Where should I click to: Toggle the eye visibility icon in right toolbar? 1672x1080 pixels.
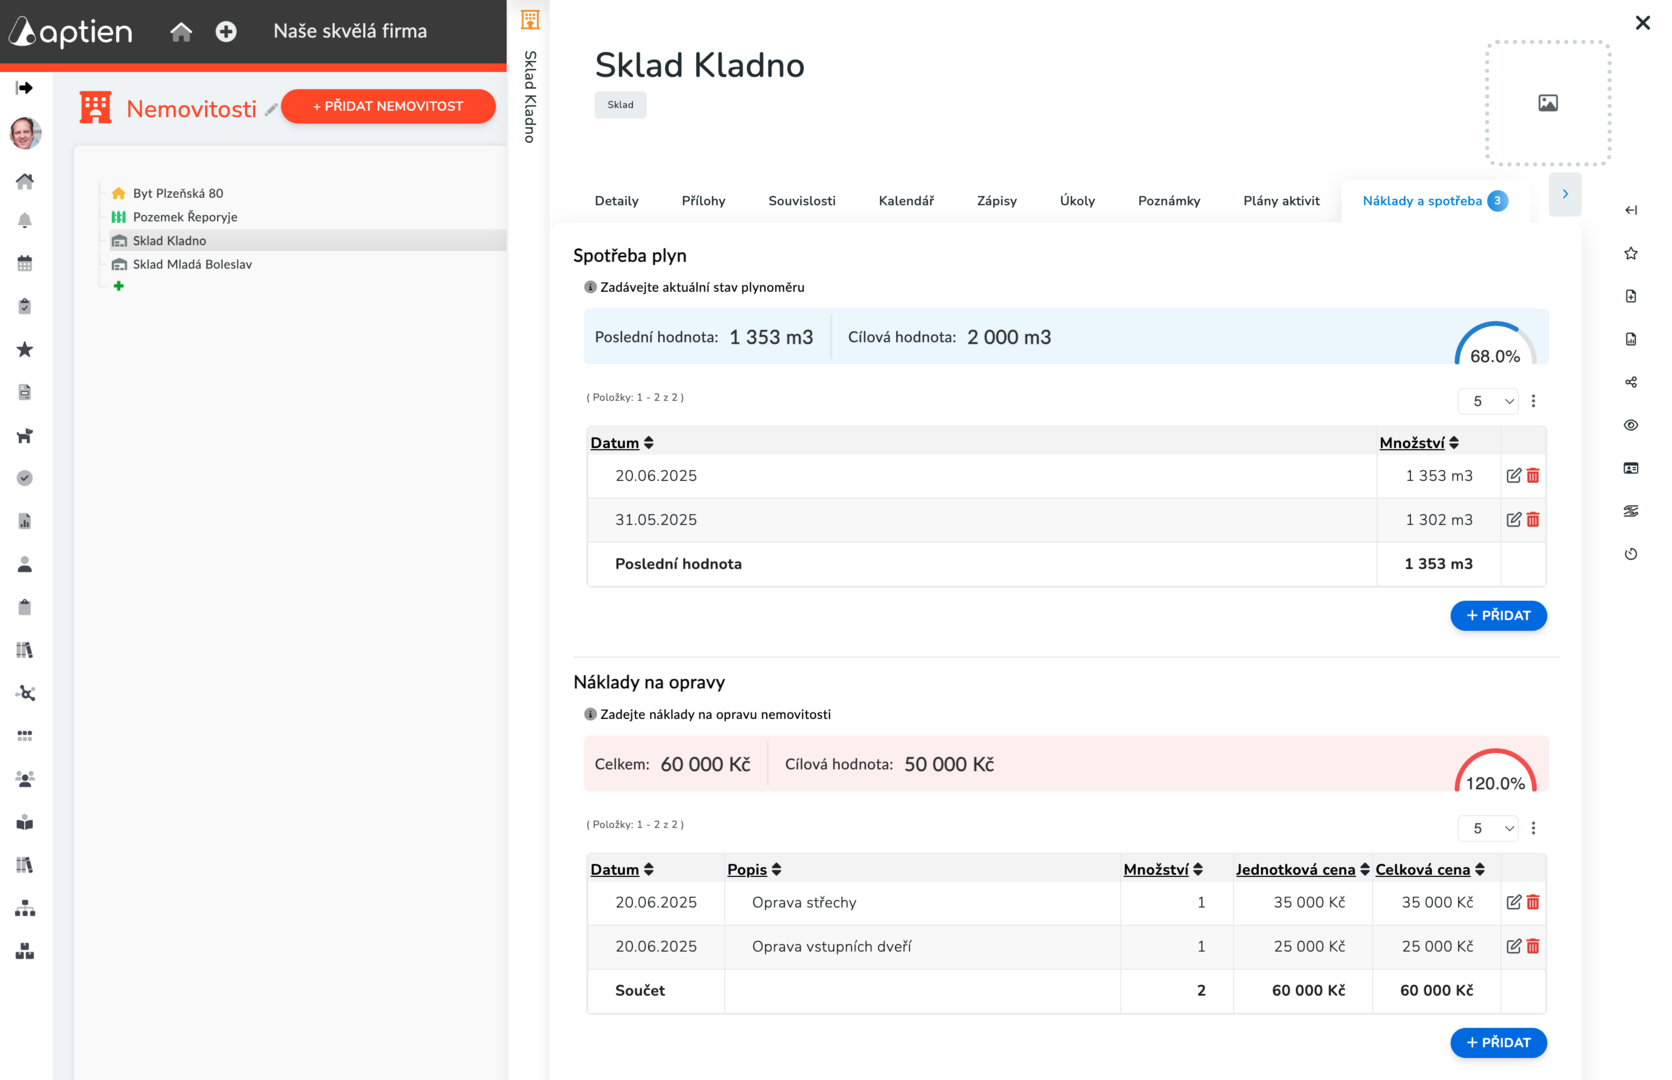pos(1631,425)
